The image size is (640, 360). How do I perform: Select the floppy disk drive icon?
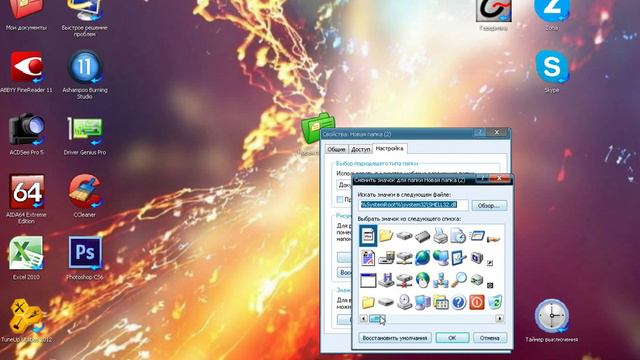point(386,280)
